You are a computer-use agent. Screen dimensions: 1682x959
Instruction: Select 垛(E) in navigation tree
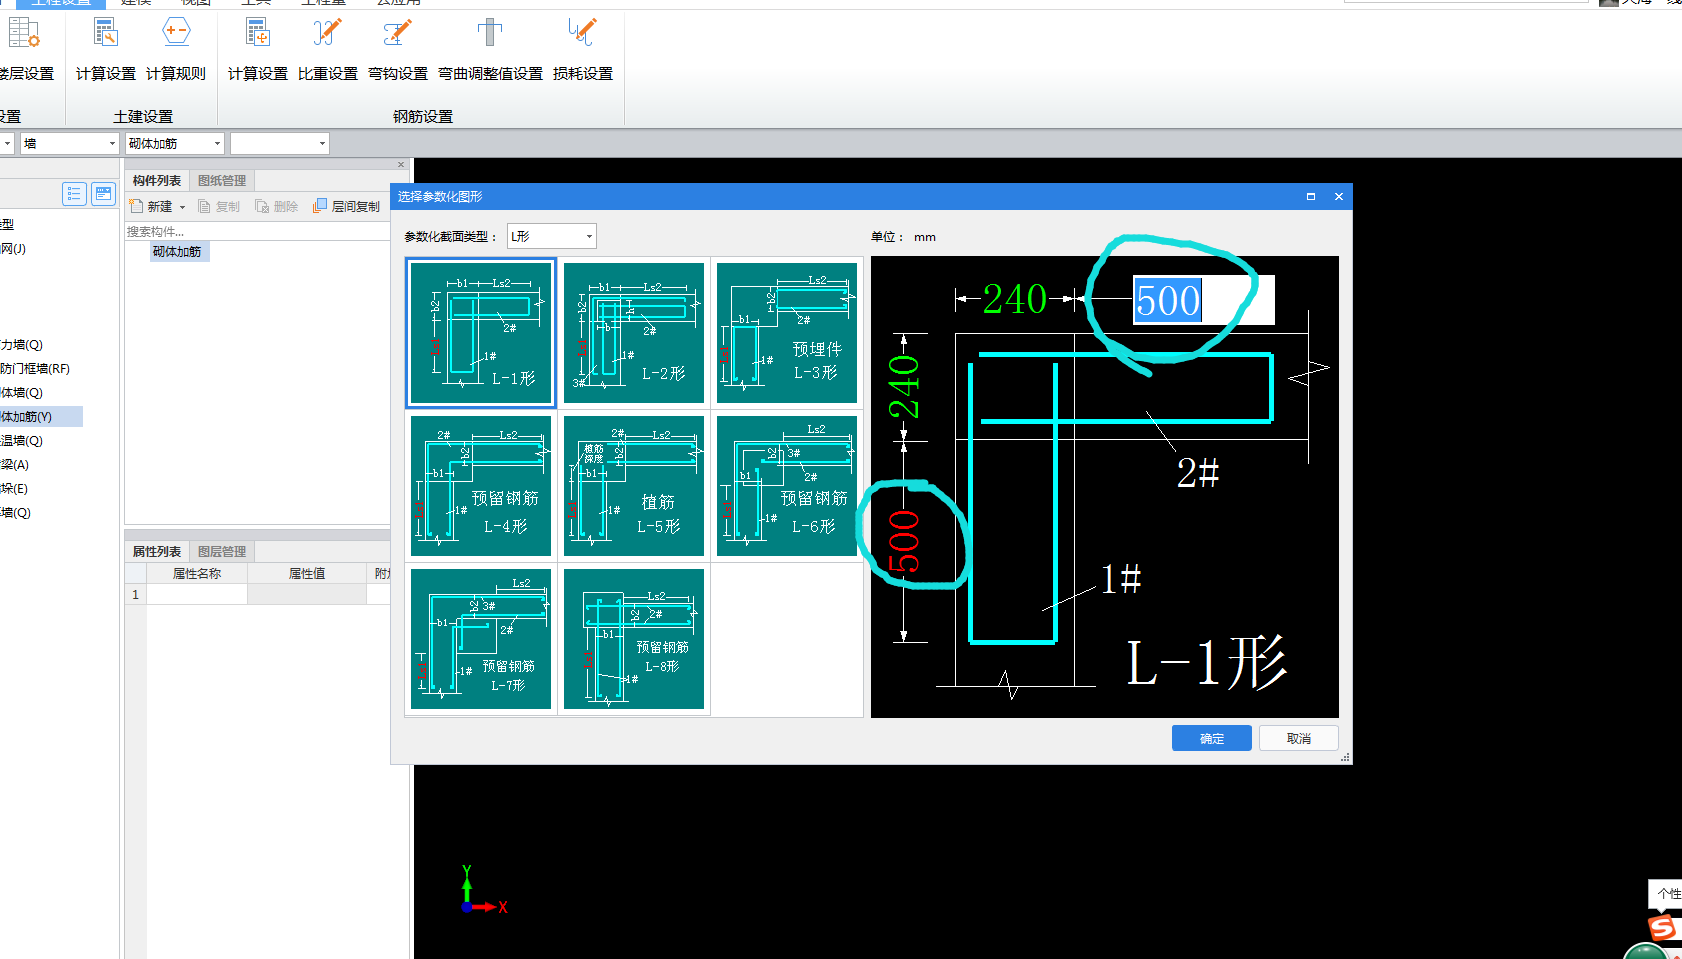(14, 489)
